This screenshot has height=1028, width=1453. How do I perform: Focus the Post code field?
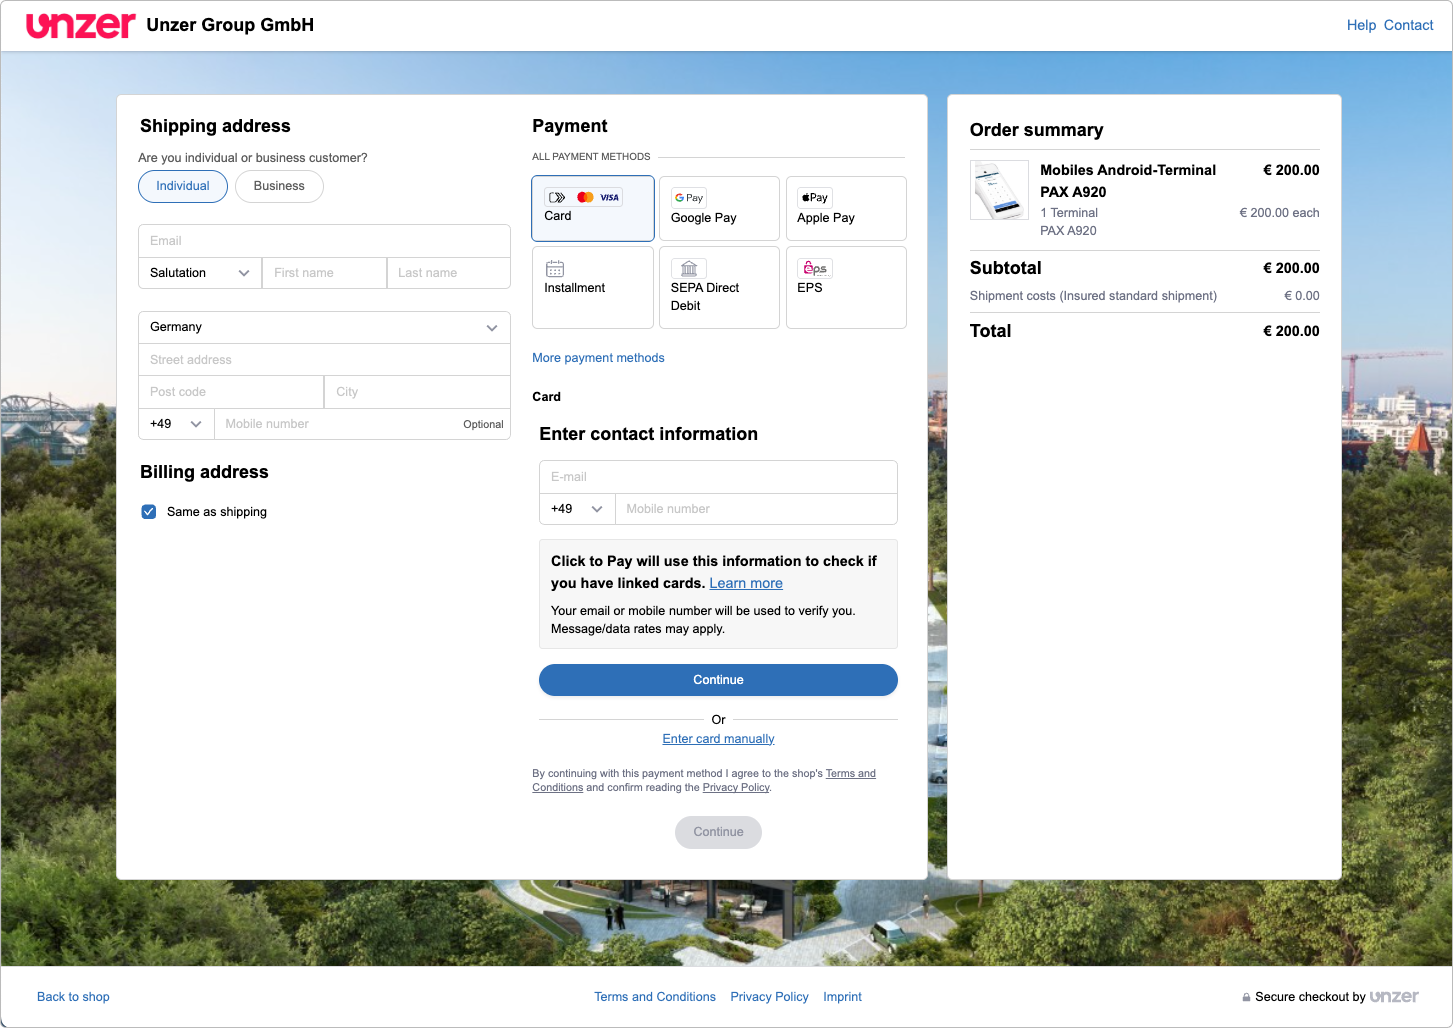point(231,392)
